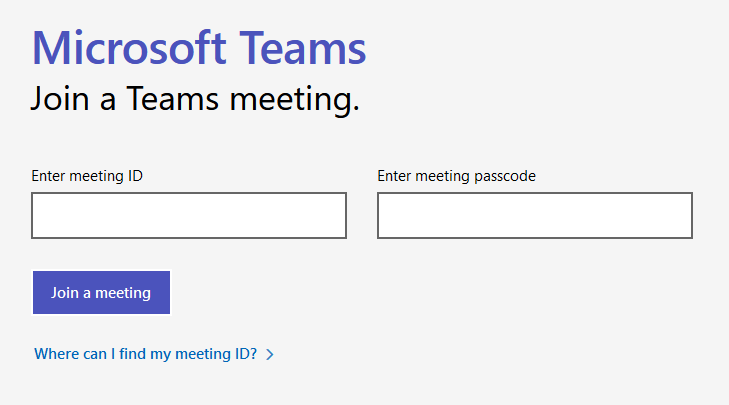729x405 pixels.
Task: Follow the link about finding your meeting ID
Action: point(146,354)
